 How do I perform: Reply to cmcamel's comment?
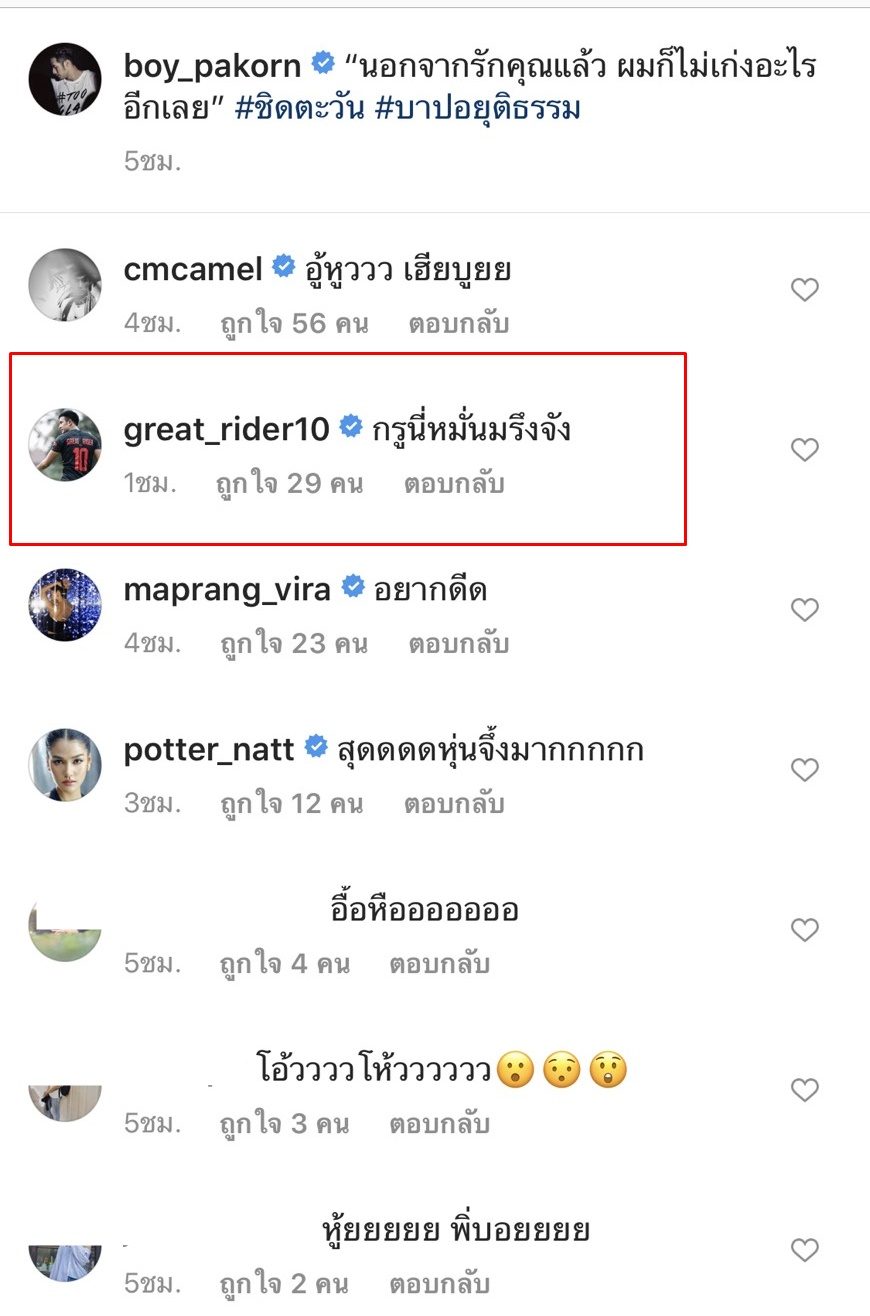point(459,324)
